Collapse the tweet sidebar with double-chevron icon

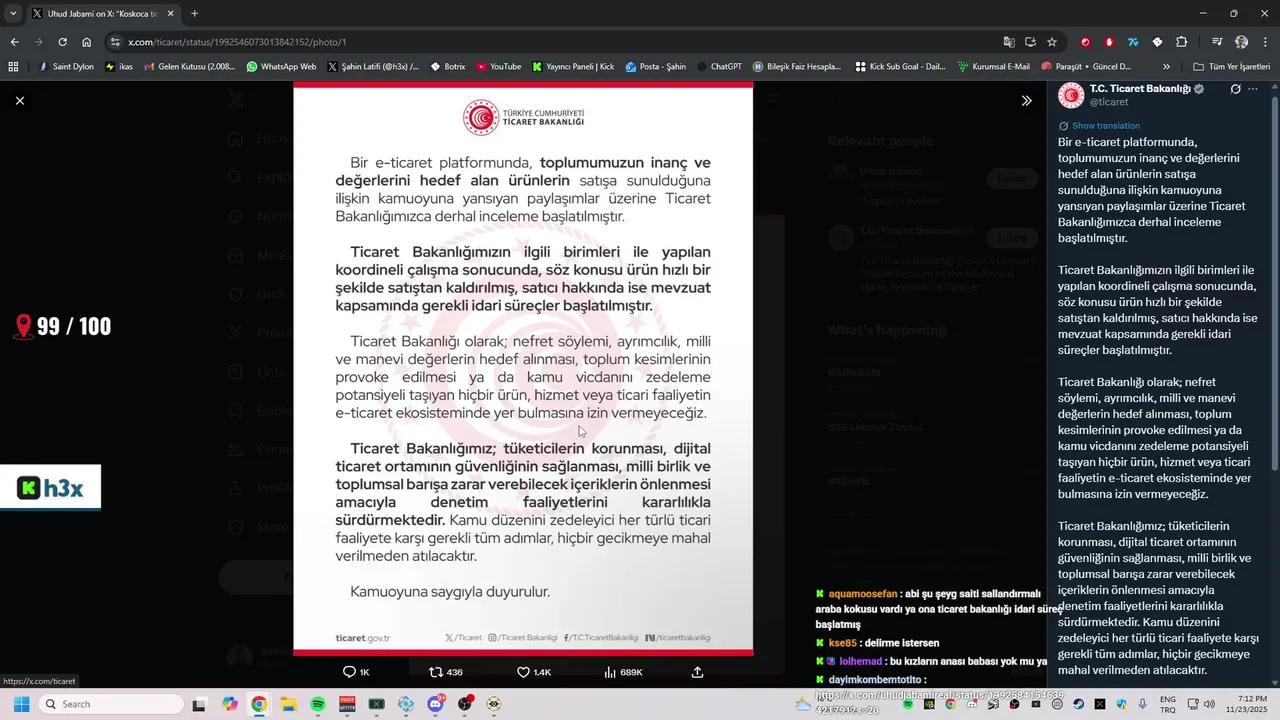[1026, 100]
